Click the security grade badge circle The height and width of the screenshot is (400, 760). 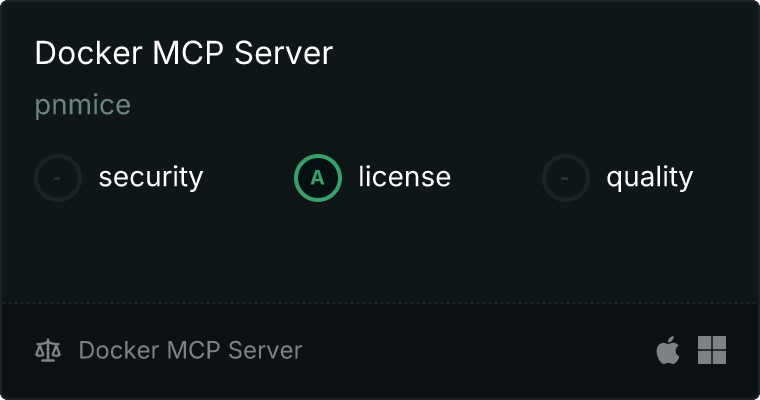[x=58, y=178]
